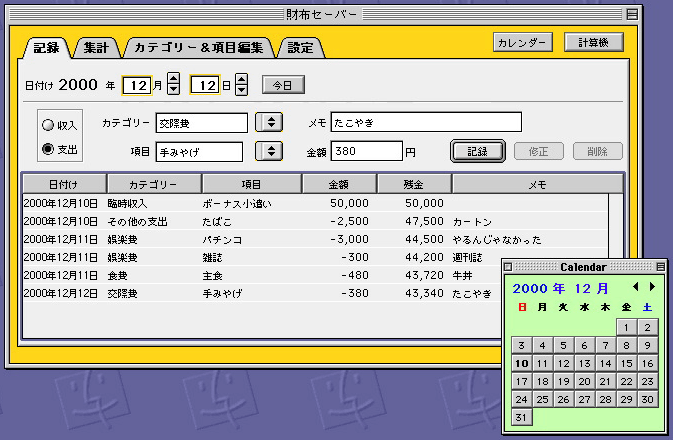673x440 pixels.
Task: Click the 今日 button
Action: [283, 85]
